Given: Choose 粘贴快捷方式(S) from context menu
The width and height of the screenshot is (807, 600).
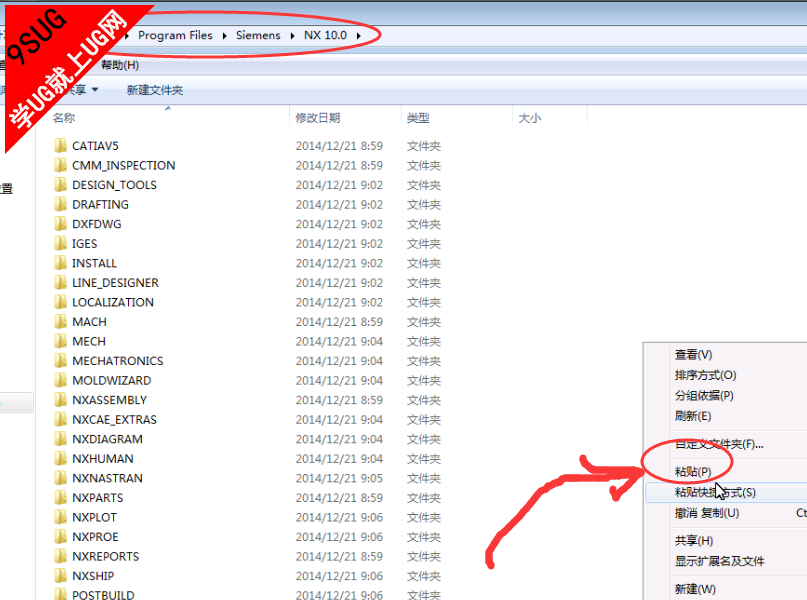Looking at the screenshot, I should [715, 492].
